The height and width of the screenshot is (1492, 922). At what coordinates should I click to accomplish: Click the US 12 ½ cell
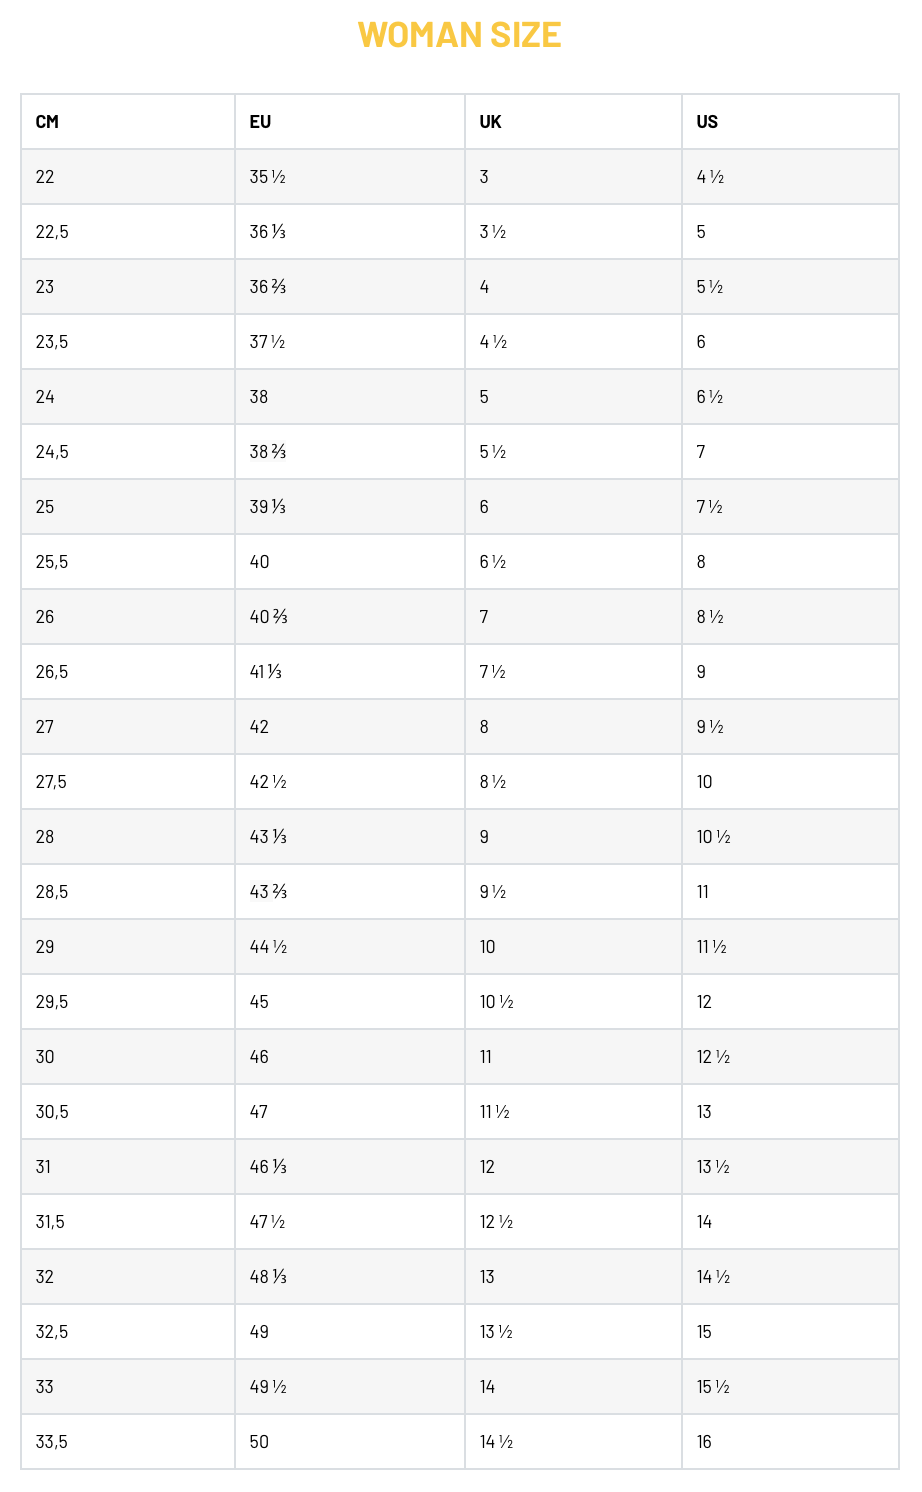point(713,1057)
